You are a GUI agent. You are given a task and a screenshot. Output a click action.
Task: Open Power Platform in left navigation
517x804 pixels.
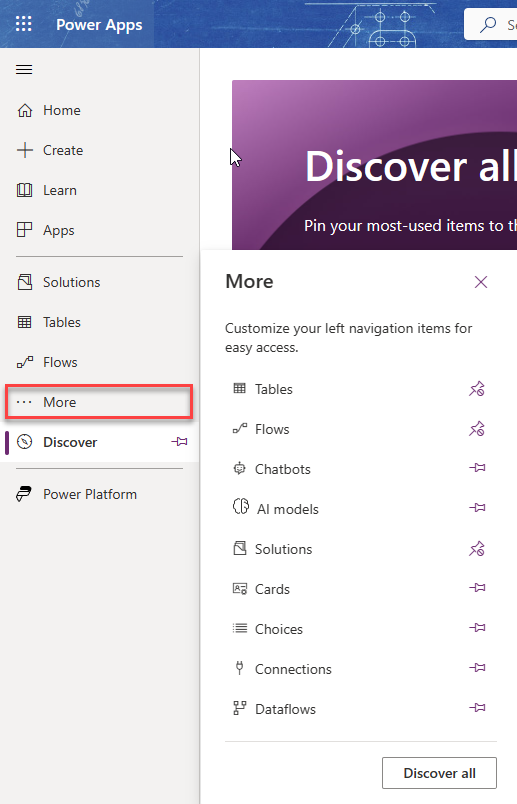pyautogui.click(x=100, y=494)
